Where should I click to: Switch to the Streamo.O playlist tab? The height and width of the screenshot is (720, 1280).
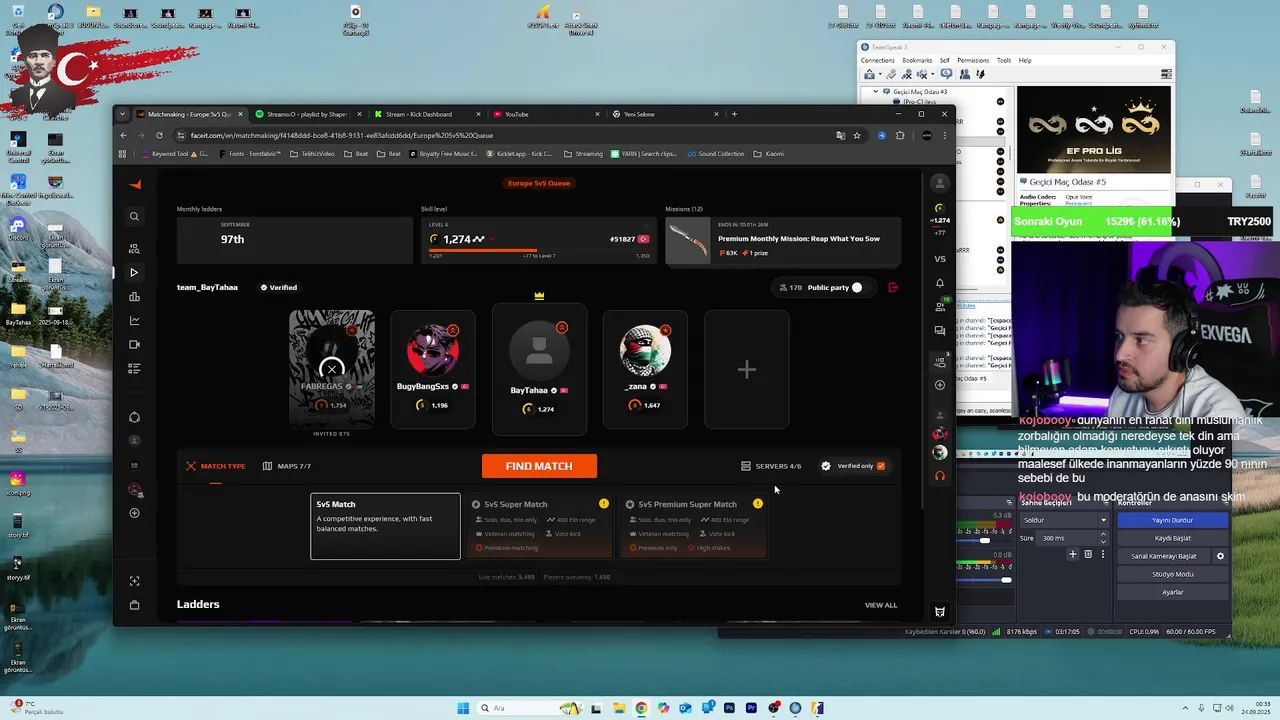[x=309, y=114]
